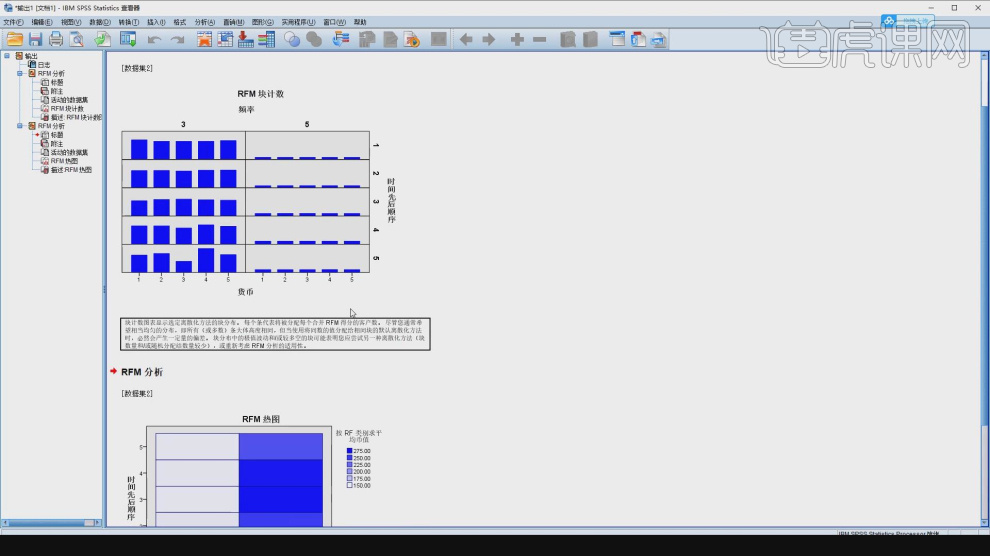Select the RFM block description text box
The width and height of the screenshot is (990, 556).
coord(275,334)
